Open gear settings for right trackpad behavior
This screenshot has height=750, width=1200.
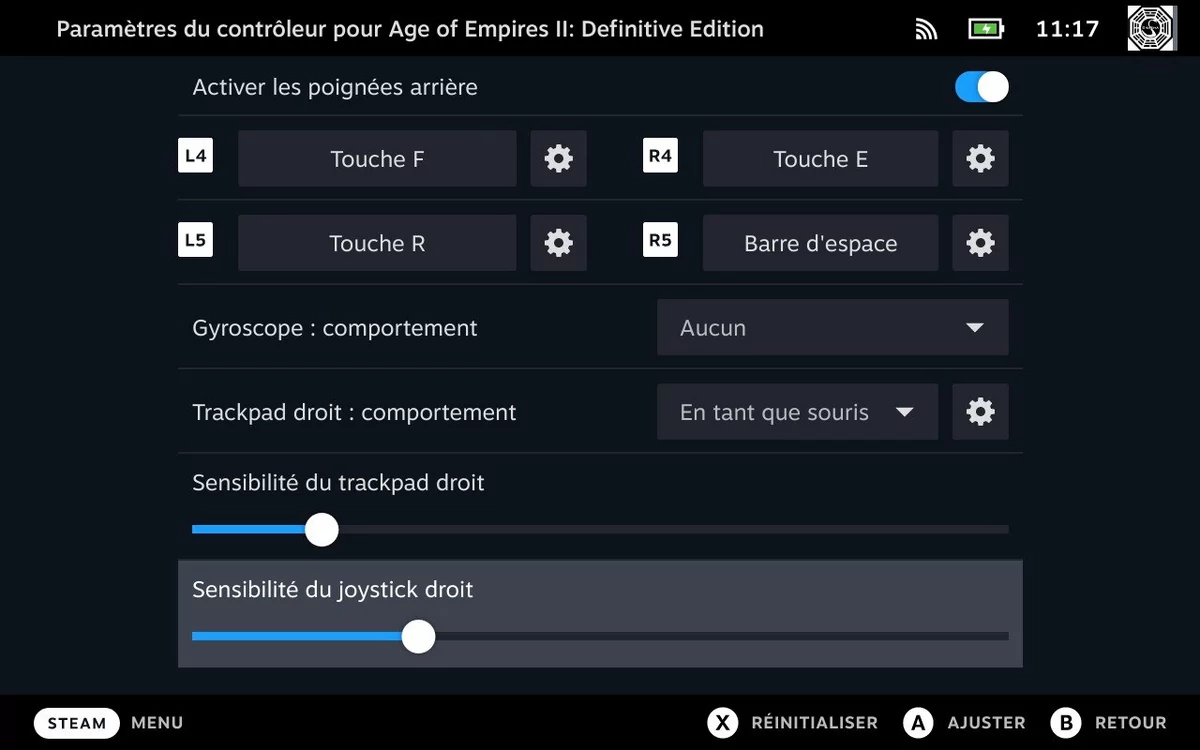pos(980,412)
